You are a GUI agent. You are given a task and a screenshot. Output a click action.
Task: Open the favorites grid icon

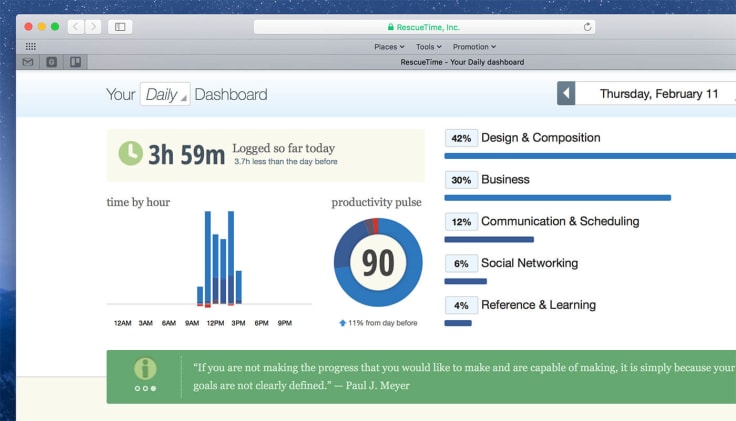click(31, 46)
